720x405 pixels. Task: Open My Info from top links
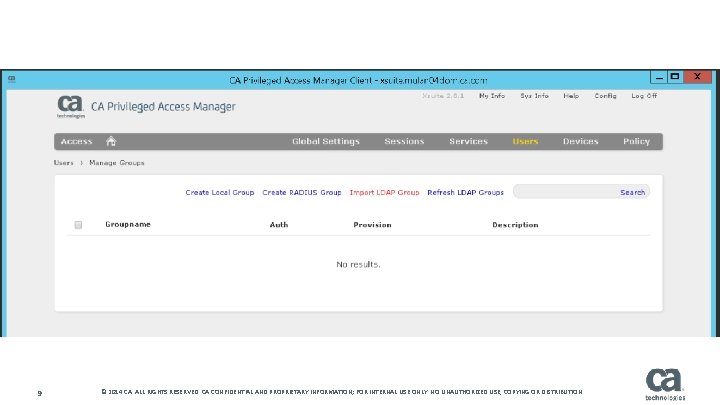[492, 96]
